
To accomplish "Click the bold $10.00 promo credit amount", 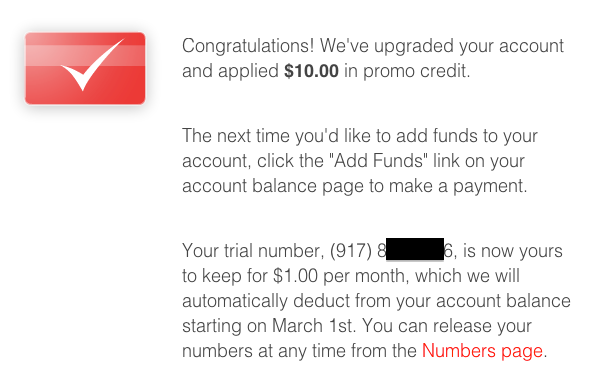I will 311,71.
